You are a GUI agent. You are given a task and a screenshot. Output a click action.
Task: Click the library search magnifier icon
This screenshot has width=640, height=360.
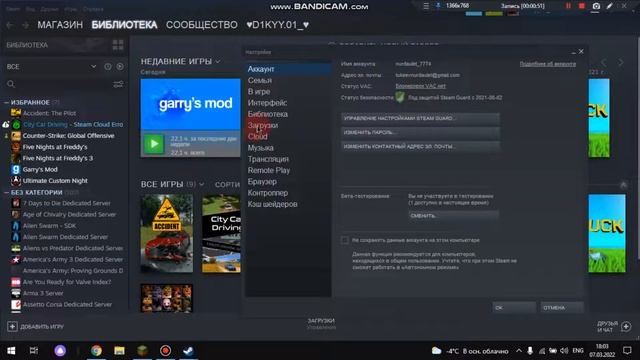(x=11, y=84)
